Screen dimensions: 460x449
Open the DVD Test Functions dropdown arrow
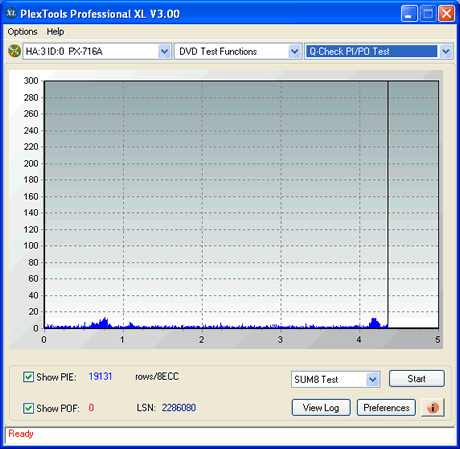point(294,52)
